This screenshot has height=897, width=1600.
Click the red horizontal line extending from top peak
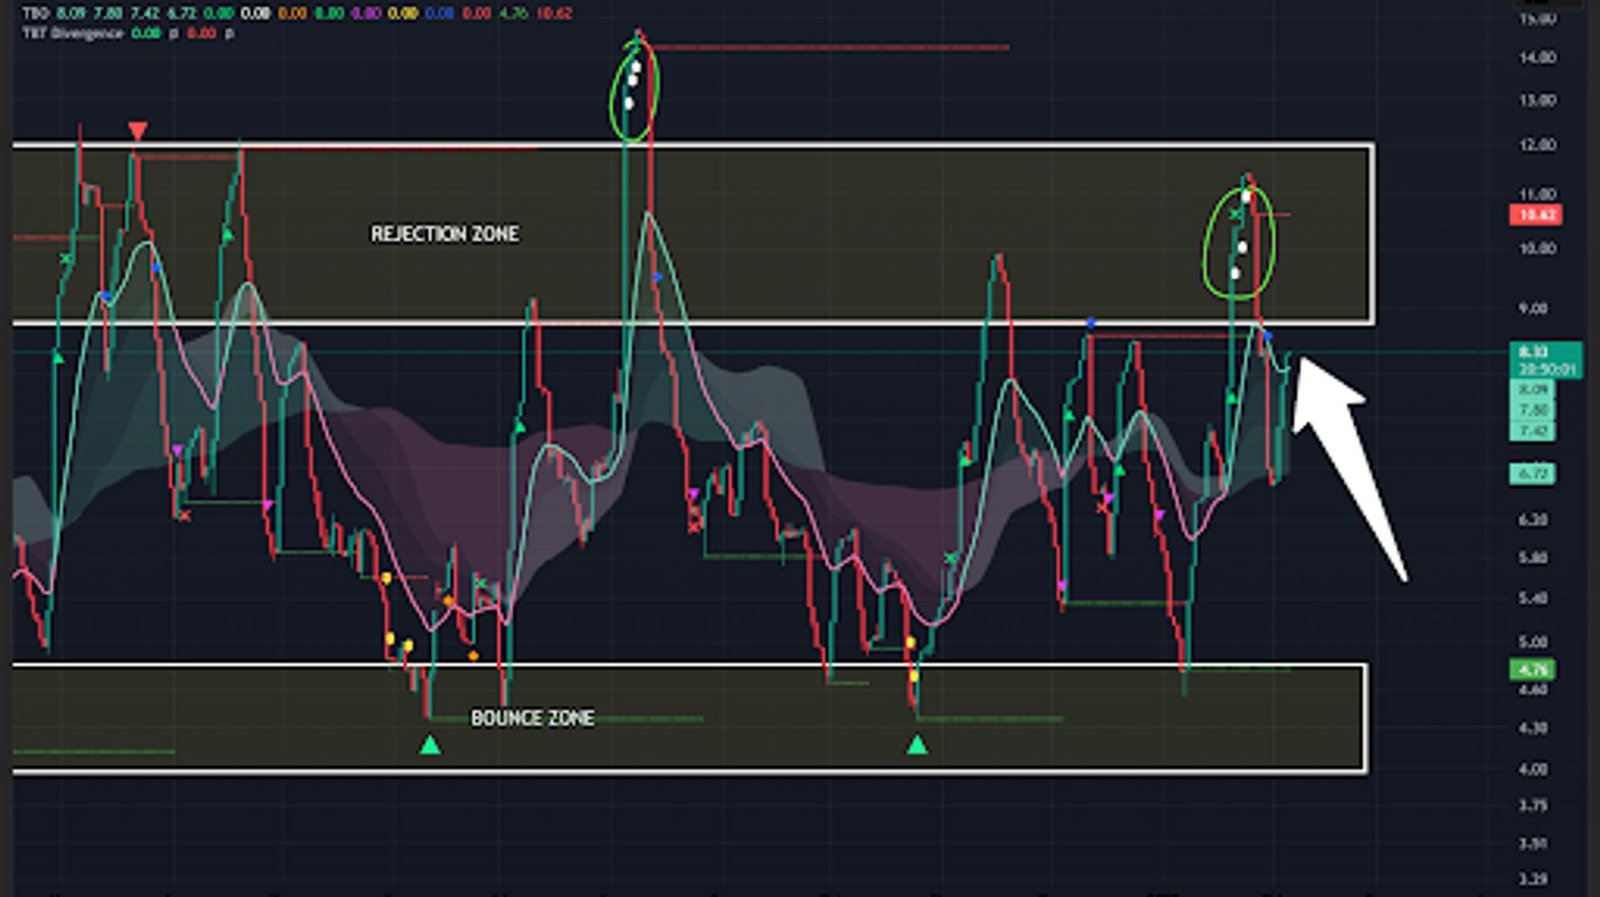[x=830, y=47]
